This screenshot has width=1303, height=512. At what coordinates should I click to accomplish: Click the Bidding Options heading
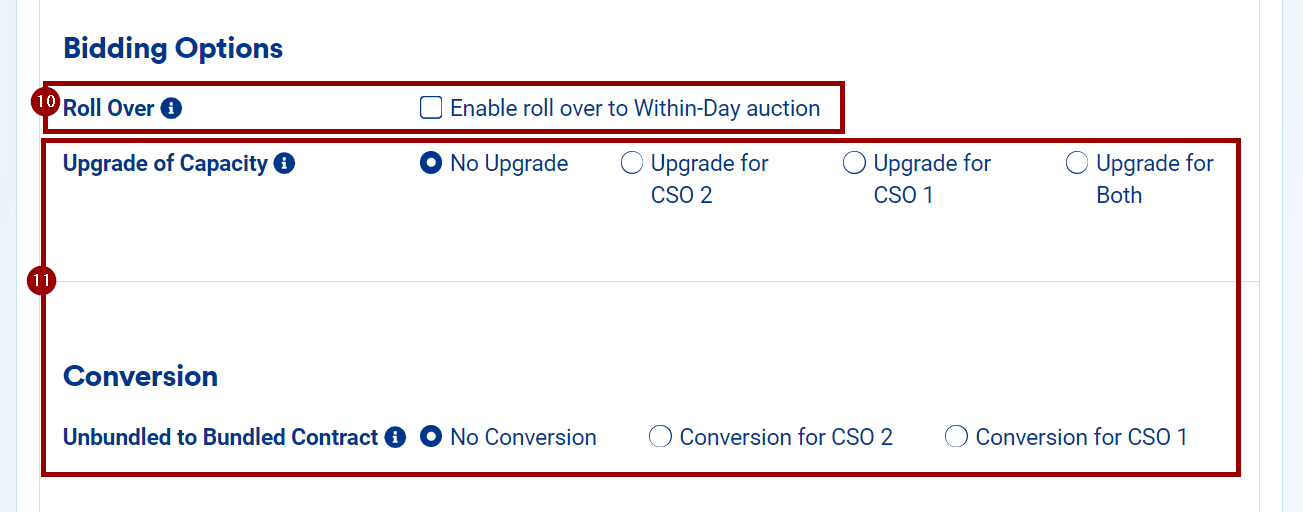tap(173, 48)
